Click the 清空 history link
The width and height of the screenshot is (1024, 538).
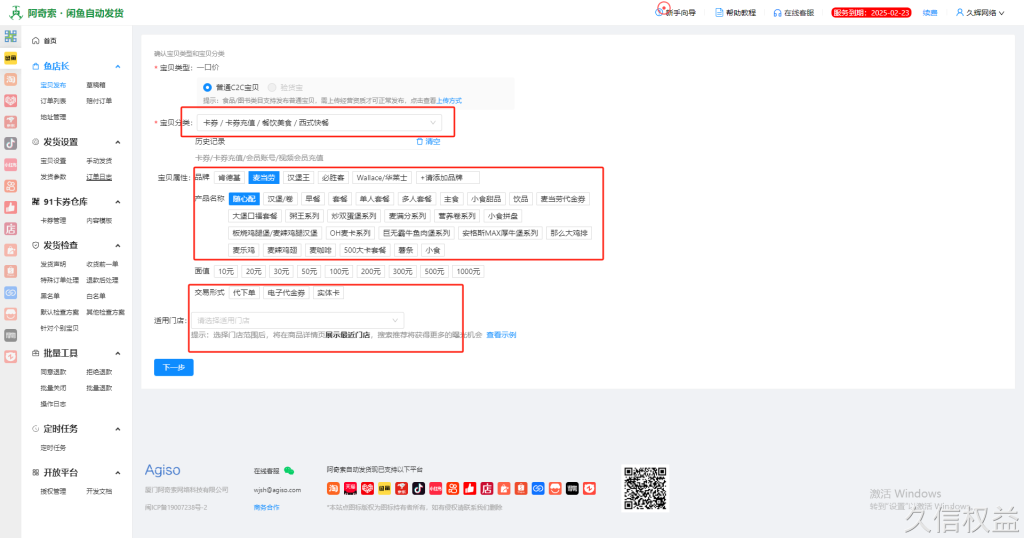pyautogui.click(x=432, y=141)
